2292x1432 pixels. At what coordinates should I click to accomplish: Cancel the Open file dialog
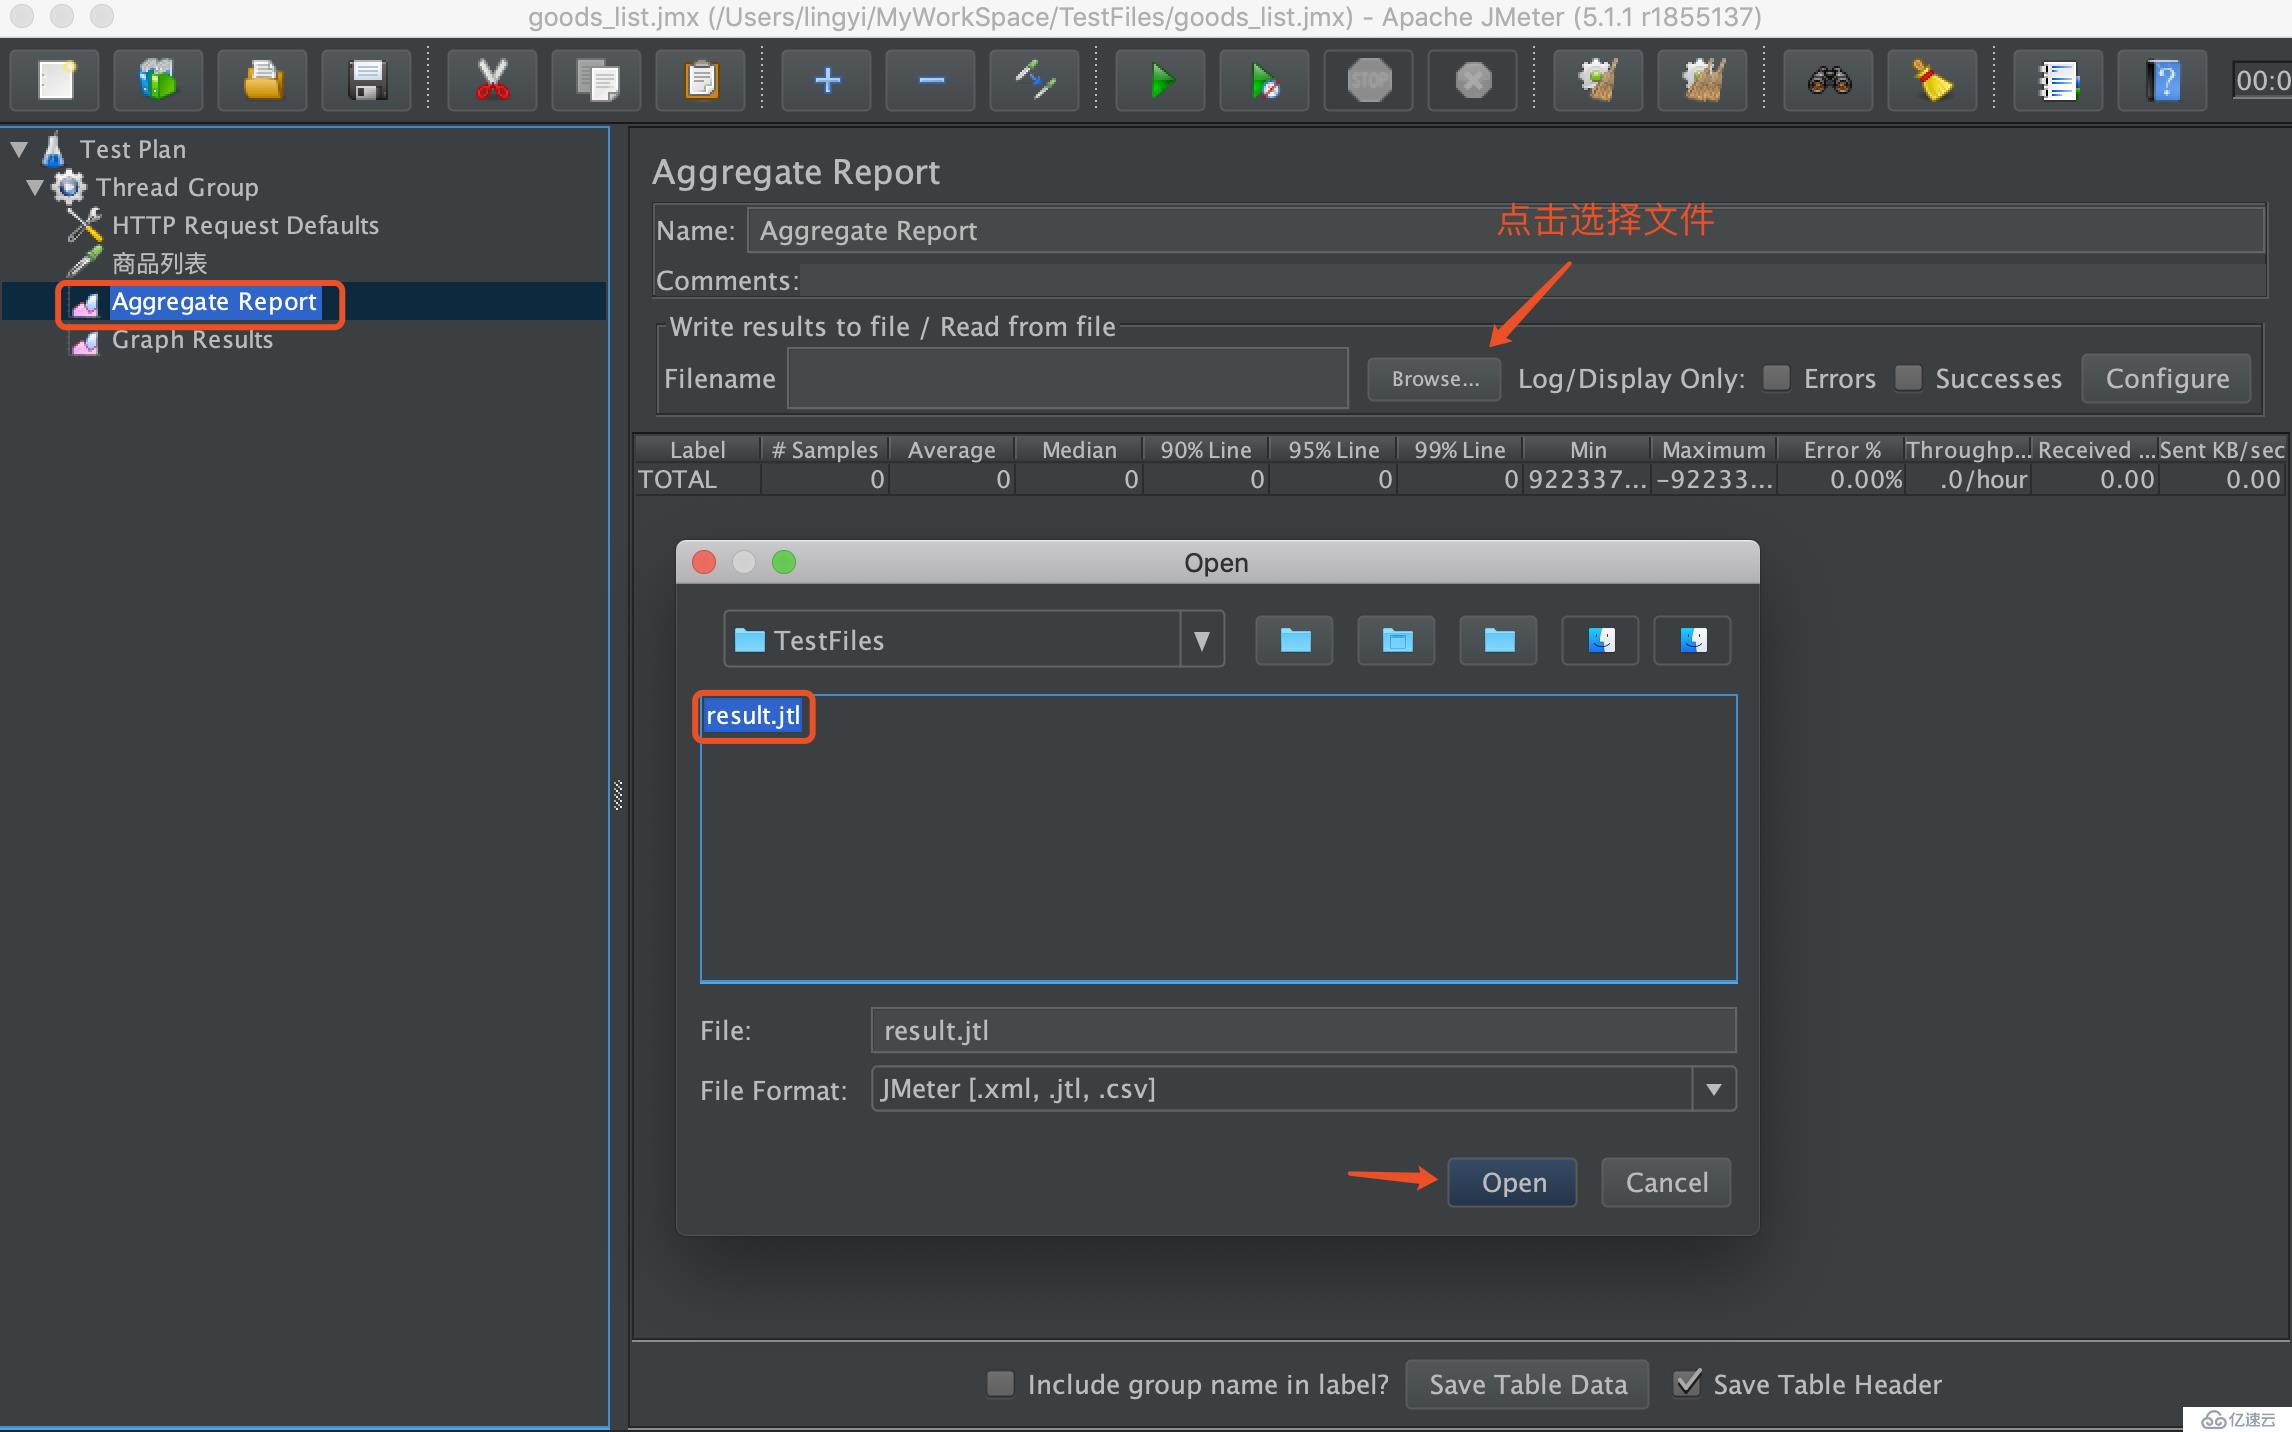[x=1666, y=1182]
